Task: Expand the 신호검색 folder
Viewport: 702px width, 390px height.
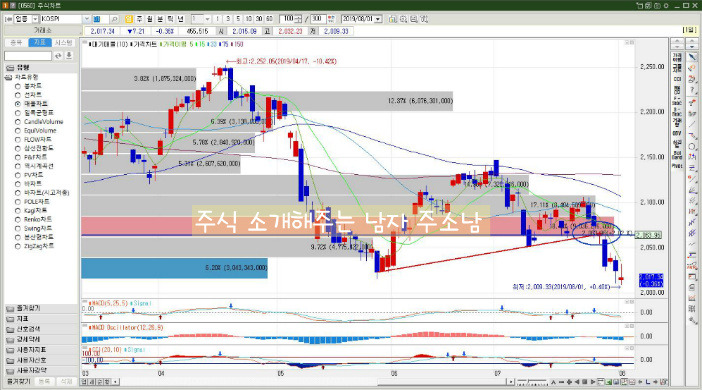Action: coord(23,329)
